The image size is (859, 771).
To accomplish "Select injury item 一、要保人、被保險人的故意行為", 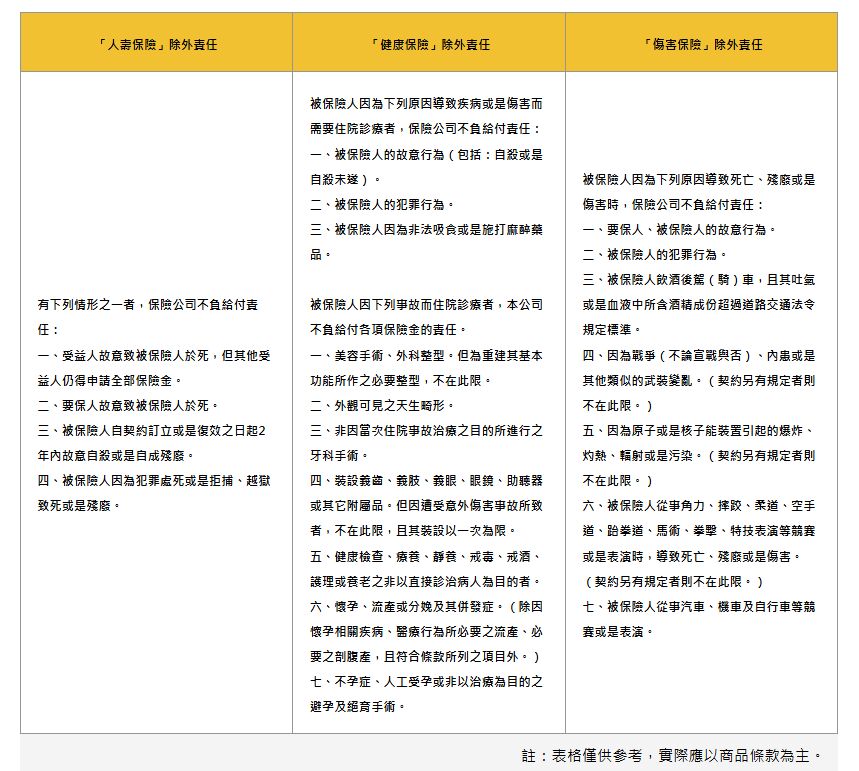I will [680, 229].
